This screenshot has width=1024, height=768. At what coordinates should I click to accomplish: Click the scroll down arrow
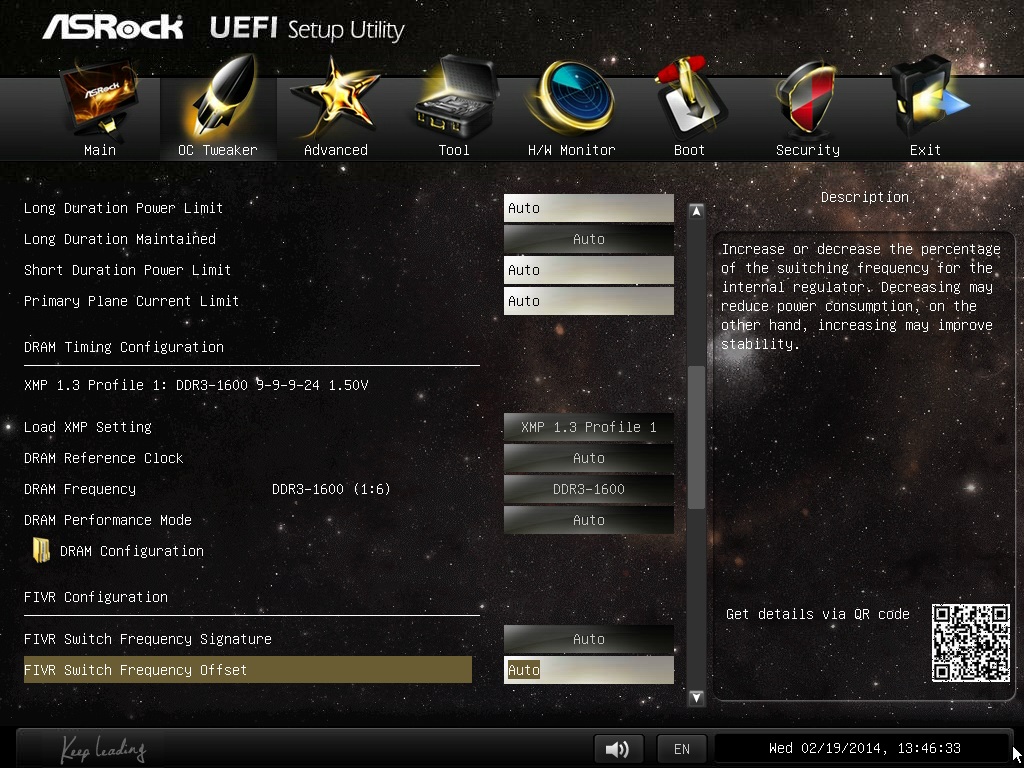pos(696,697)
